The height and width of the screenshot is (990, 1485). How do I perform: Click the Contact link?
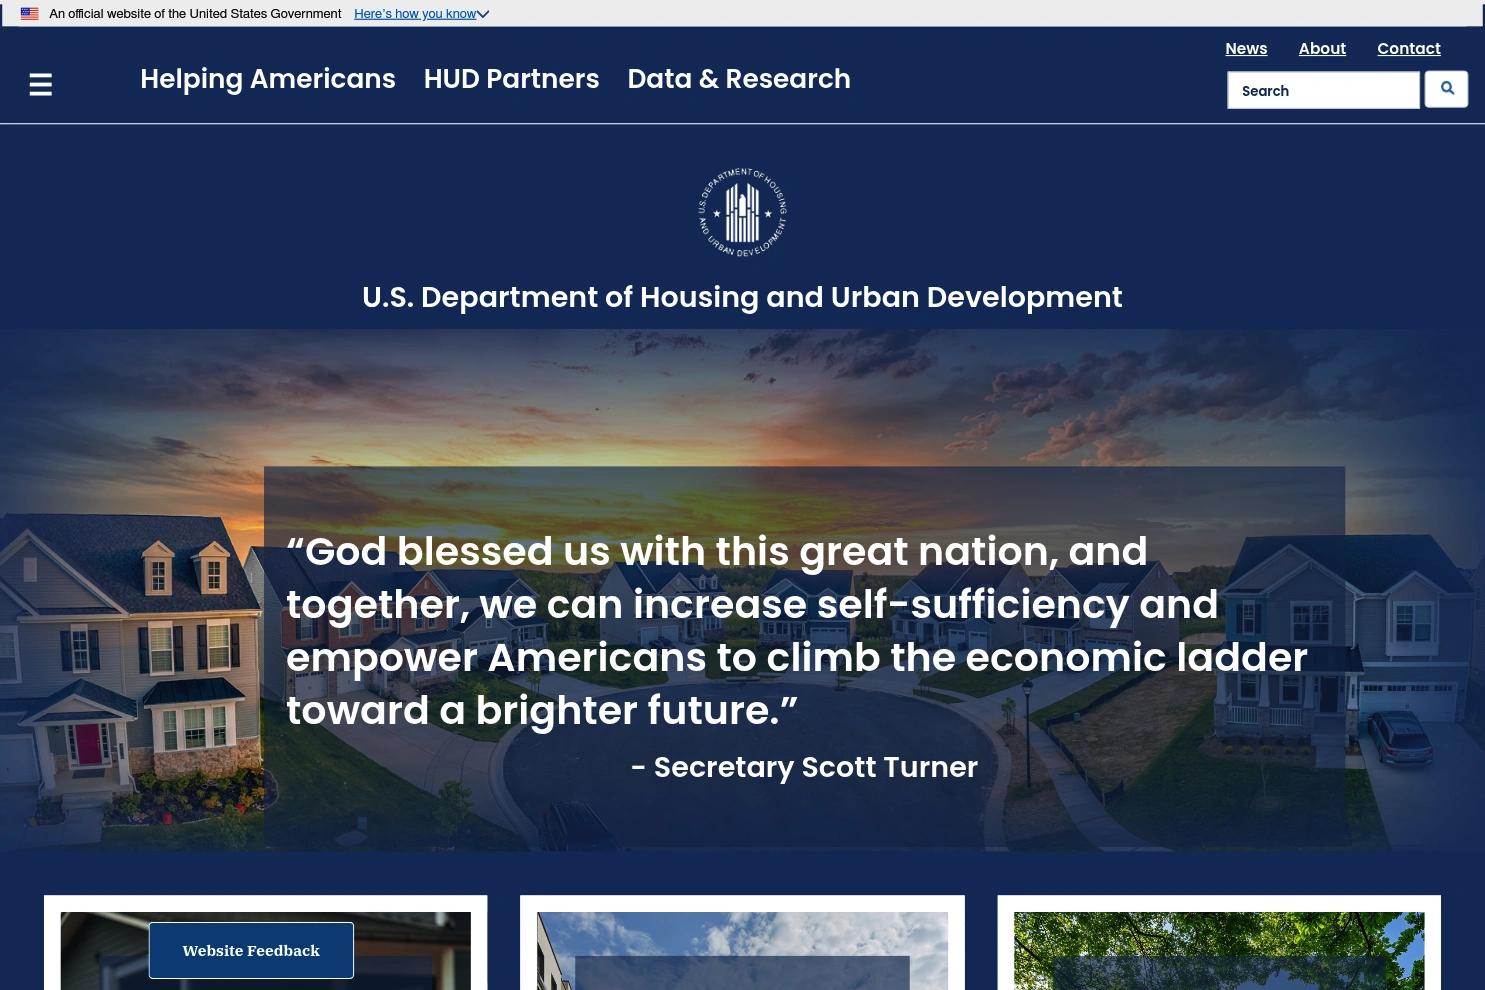[1409, 48]
